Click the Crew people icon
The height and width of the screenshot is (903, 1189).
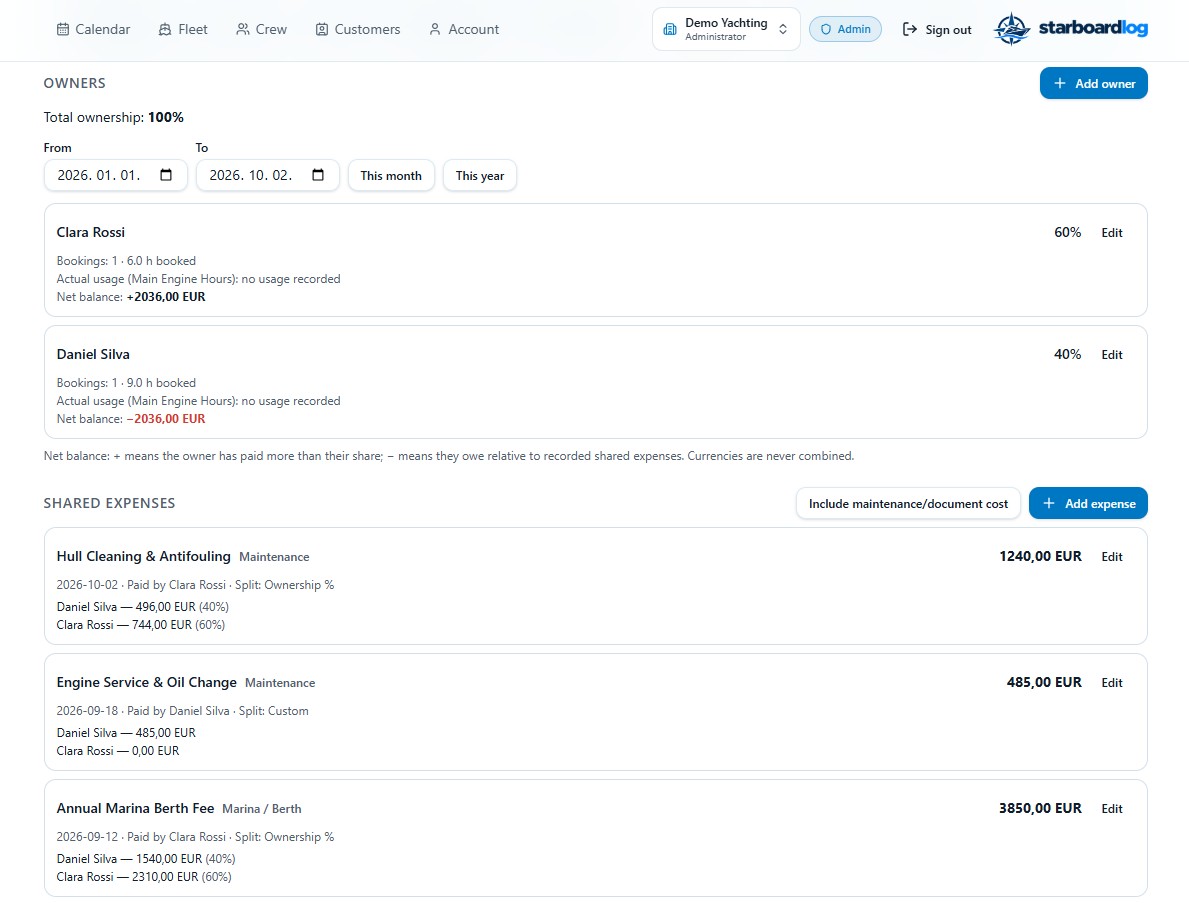pos(243,30)
